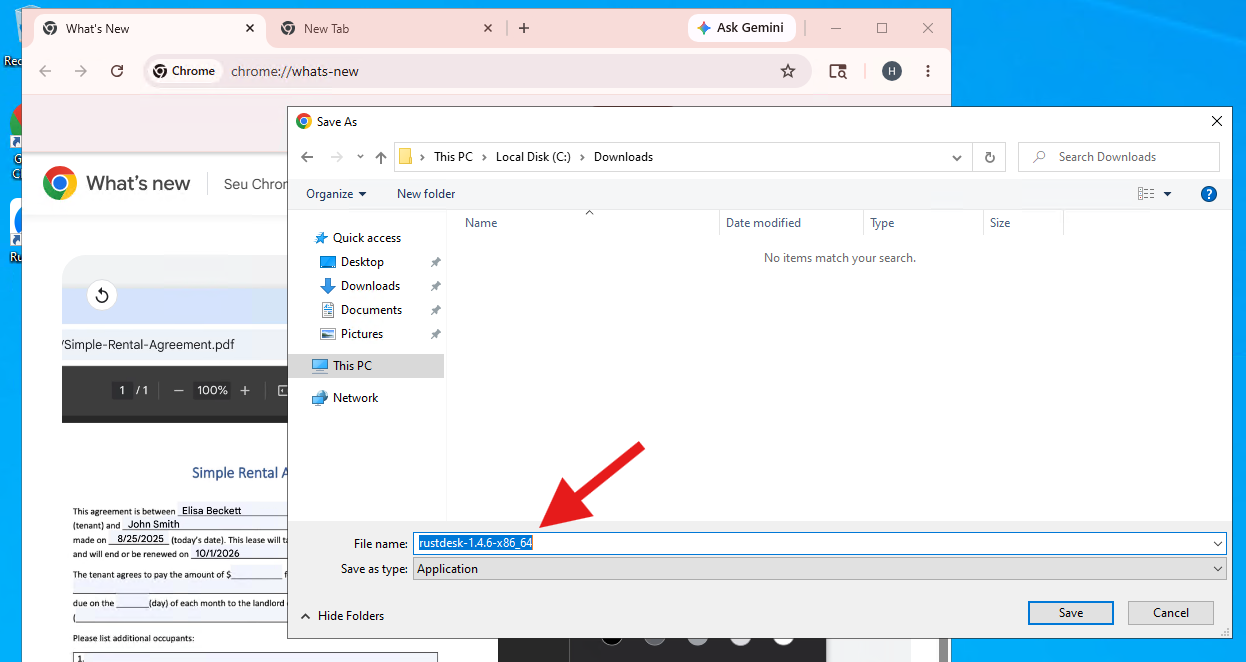Image resolution: width=1246 pixels, height=662 pixels.
Task: Open Chrome profile avatar H
Action: coord(891,71)
